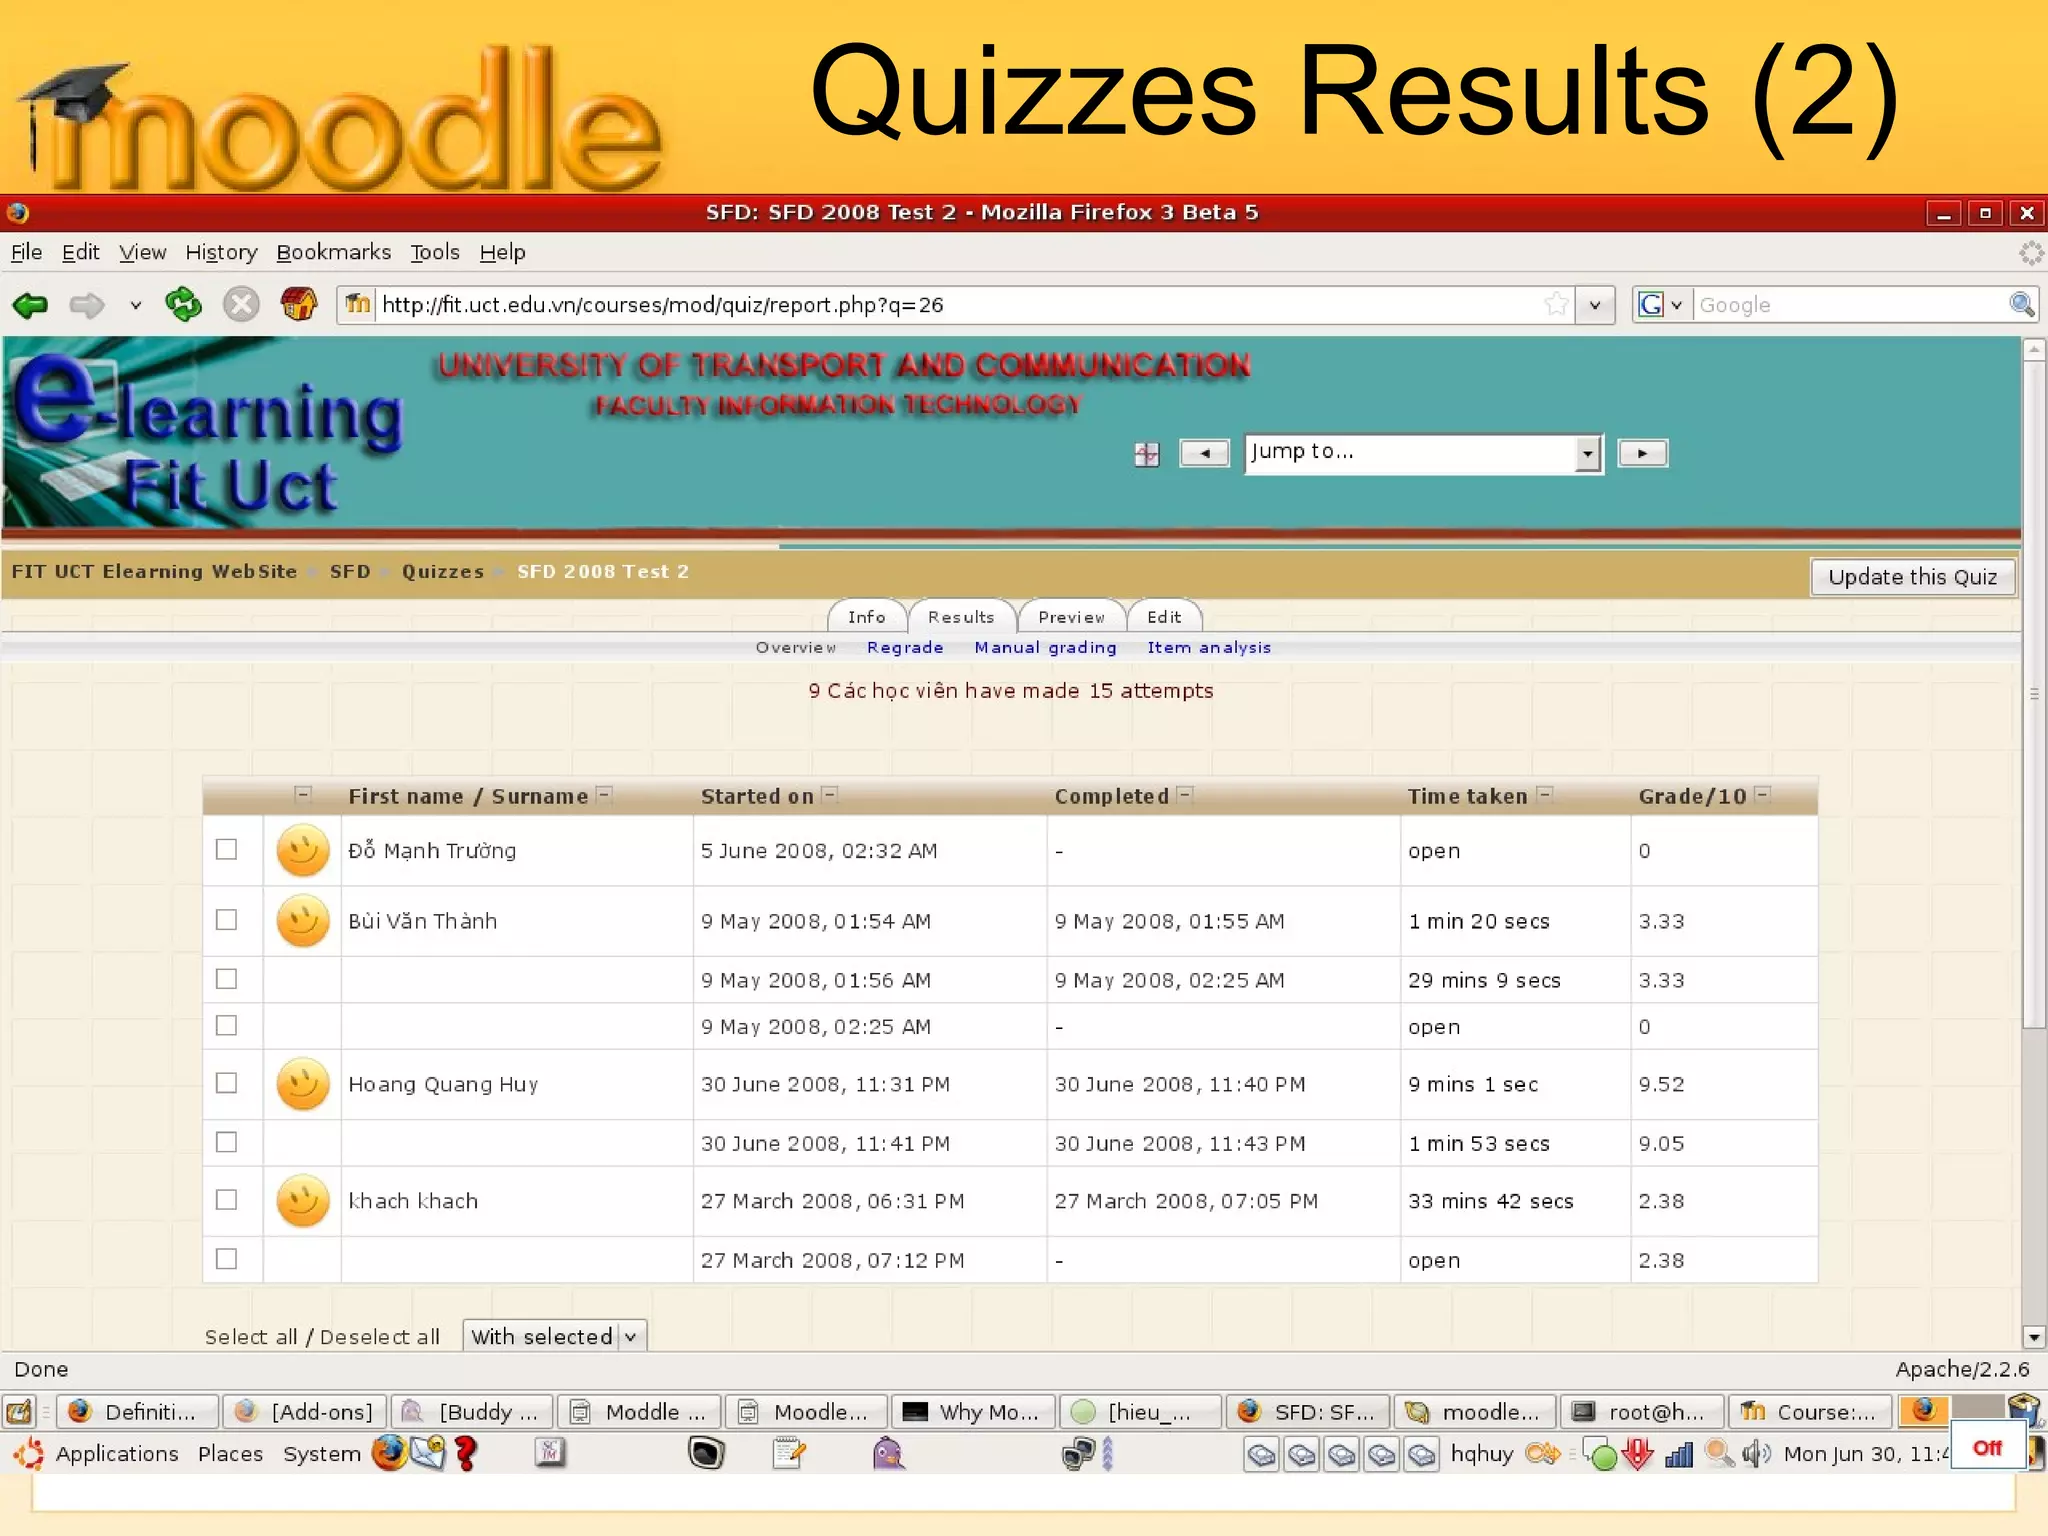Click Deselect all link
The height and width of the screenshot is (1536, 2048).
coord(380,1337)
